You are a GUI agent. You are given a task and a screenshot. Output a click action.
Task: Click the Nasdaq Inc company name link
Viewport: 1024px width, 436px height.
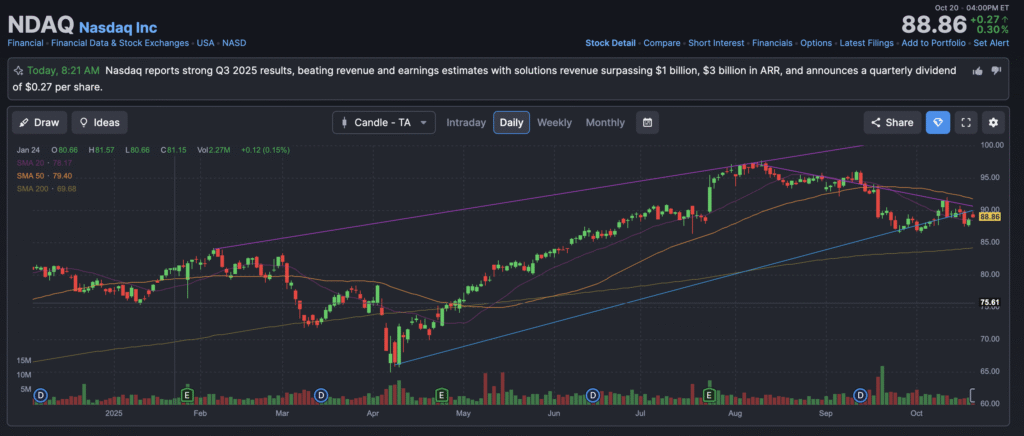117,24
